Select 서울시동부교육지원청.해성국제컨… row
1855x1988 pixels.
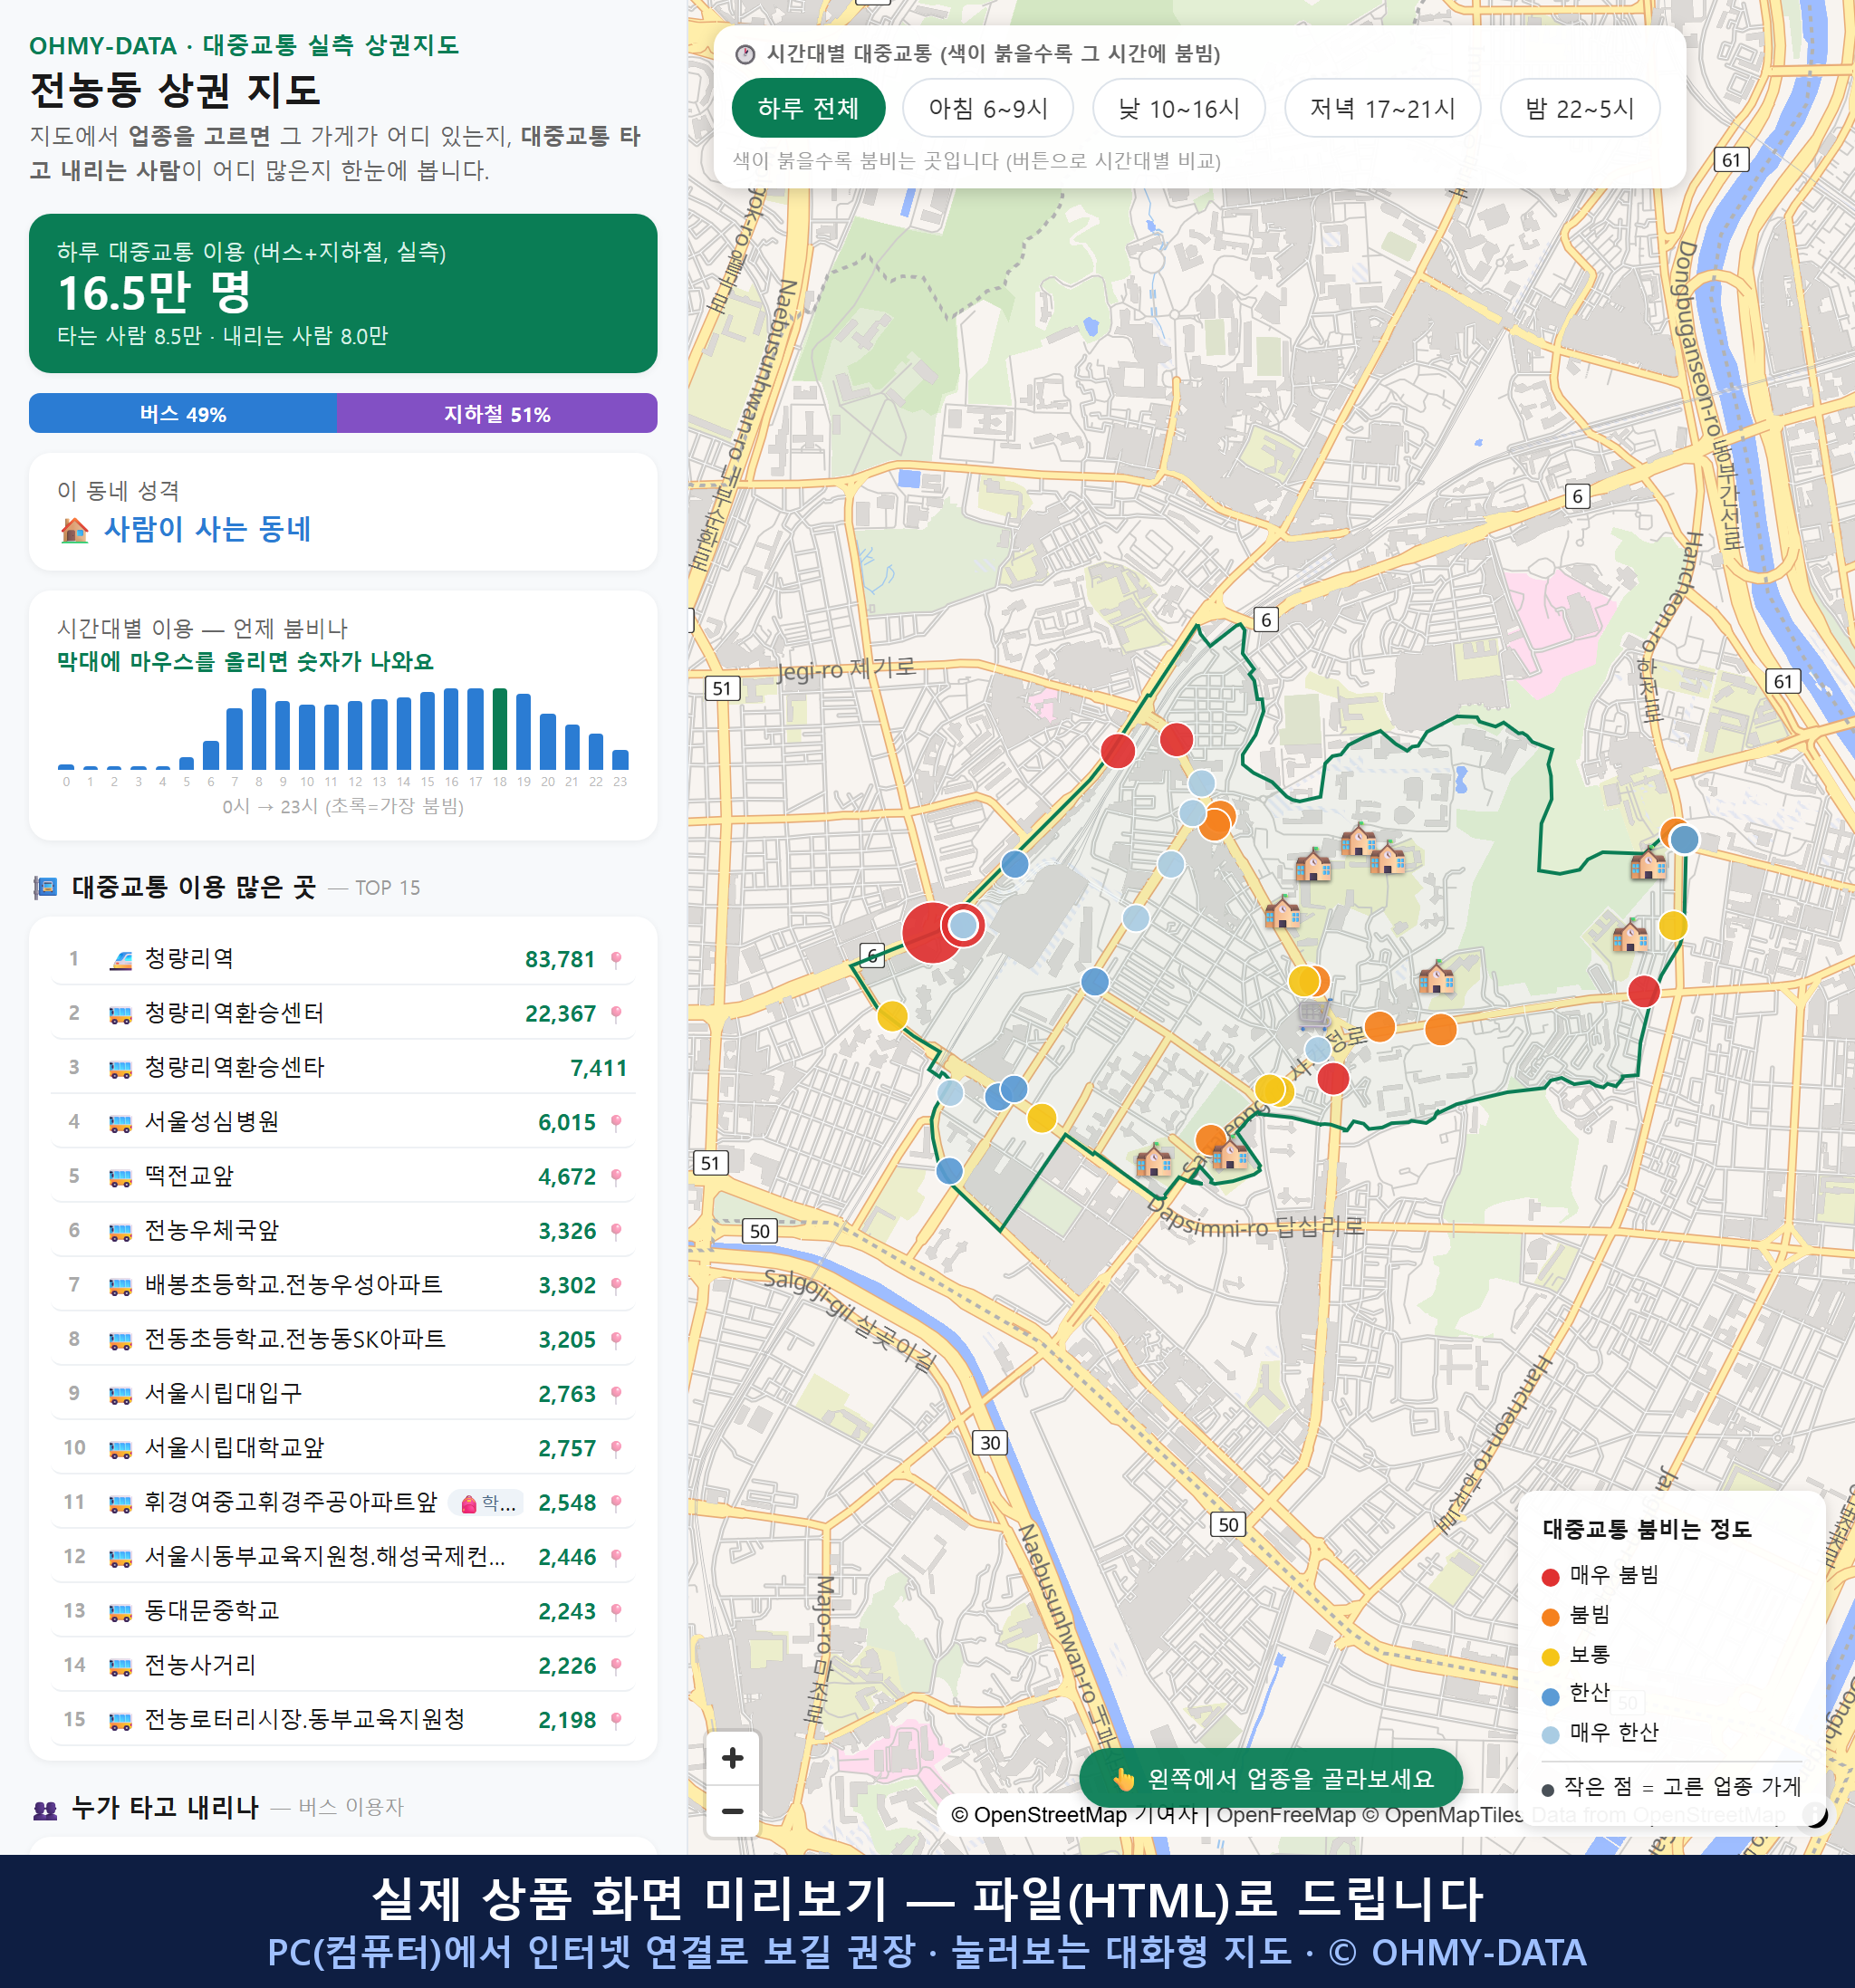343,1556
